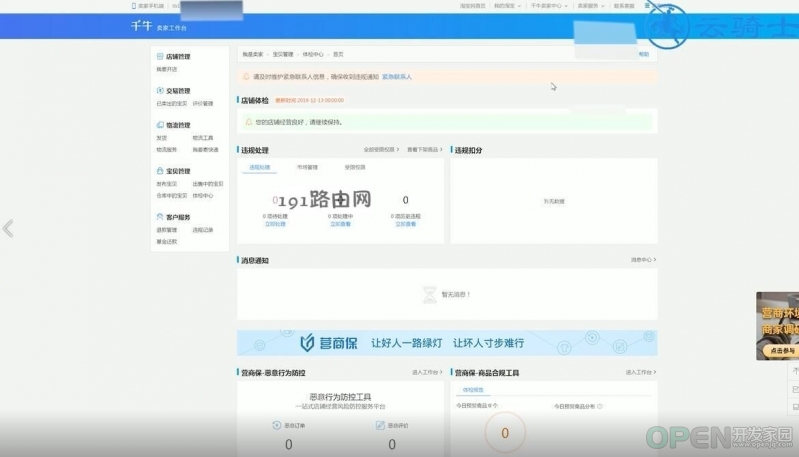Click the help icon next to 今日预警商品分布
Viewport: 799px width, 457px height.
(600, 407)
